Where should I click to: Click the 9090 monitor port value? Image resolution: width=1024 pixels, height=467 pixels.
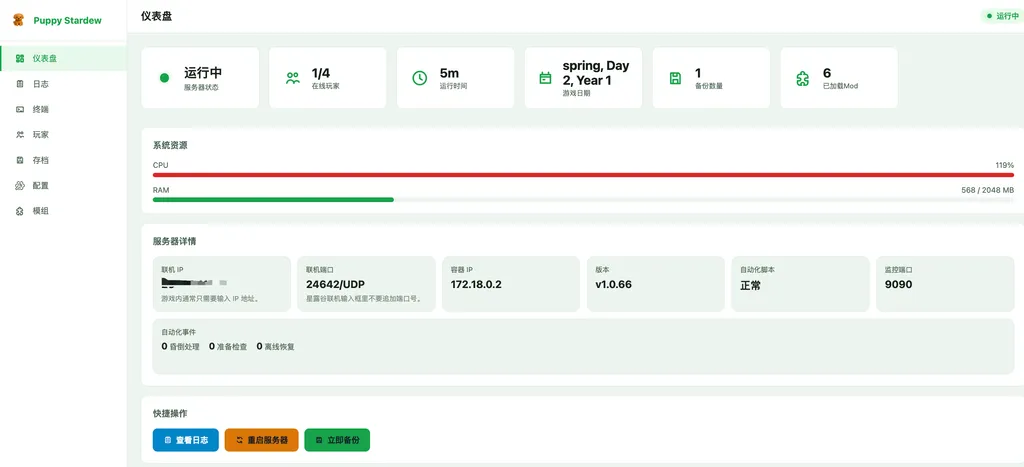898,285
